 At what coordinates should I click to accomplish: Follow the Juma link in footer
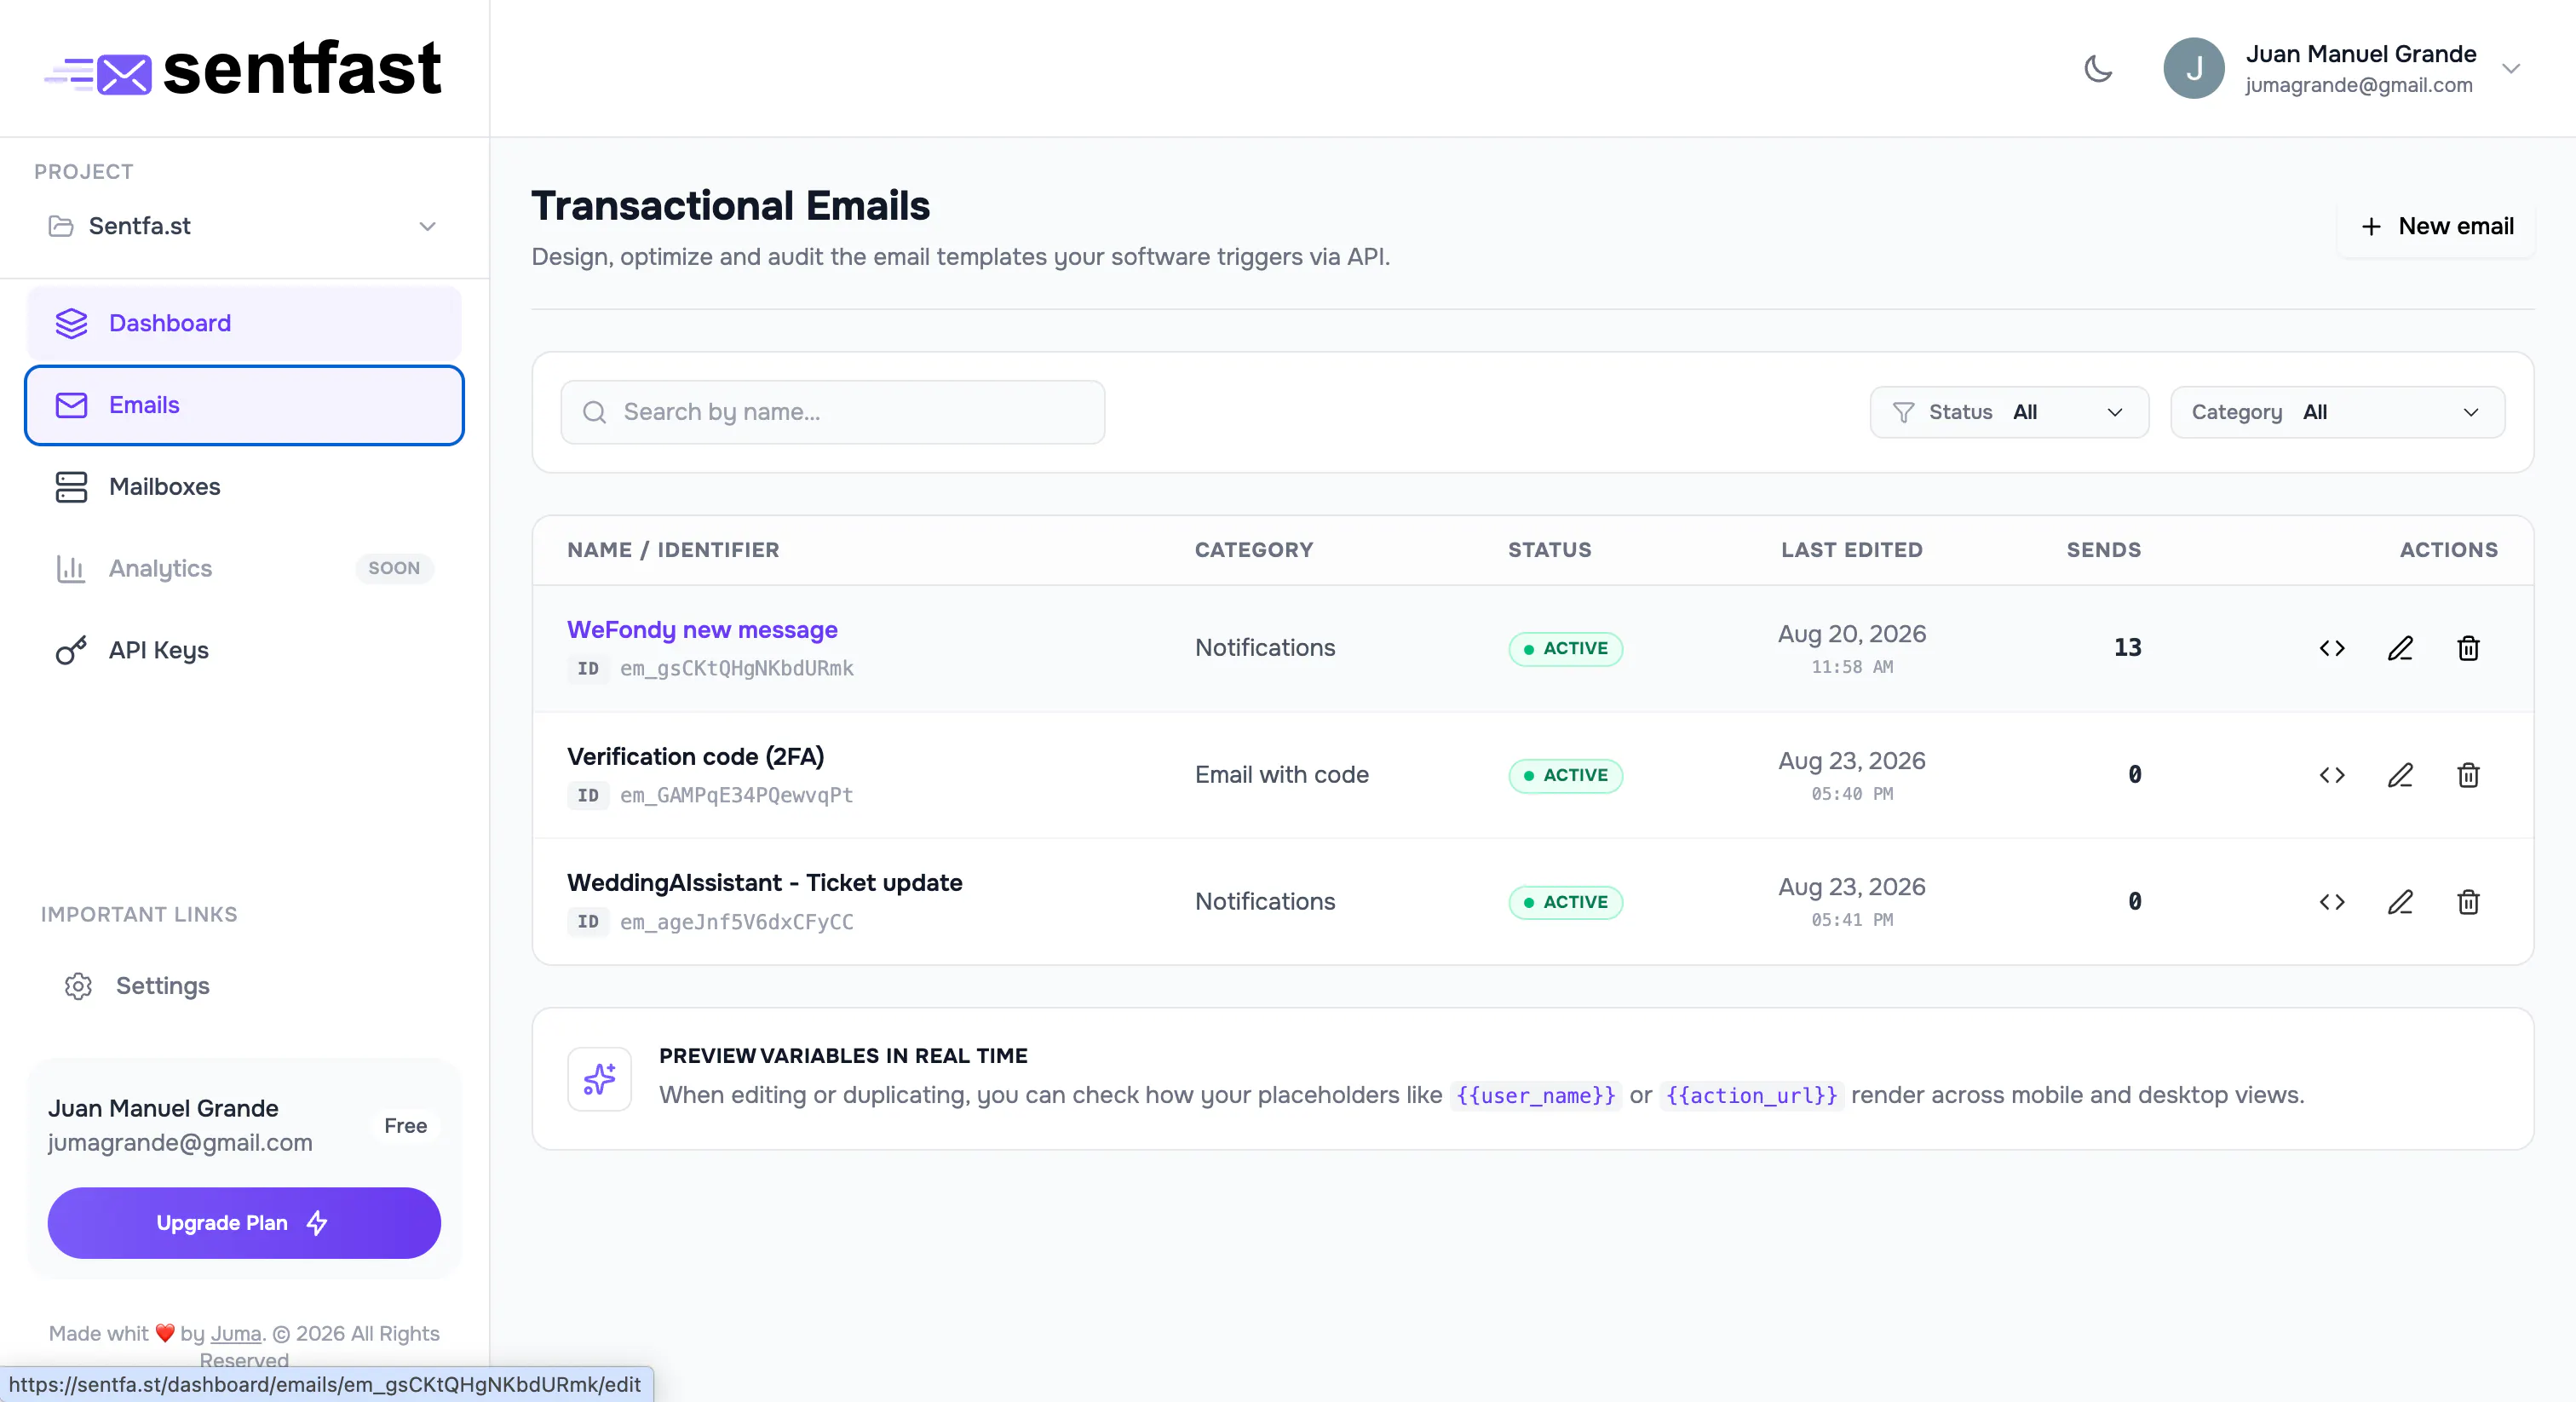(235, 1334)
